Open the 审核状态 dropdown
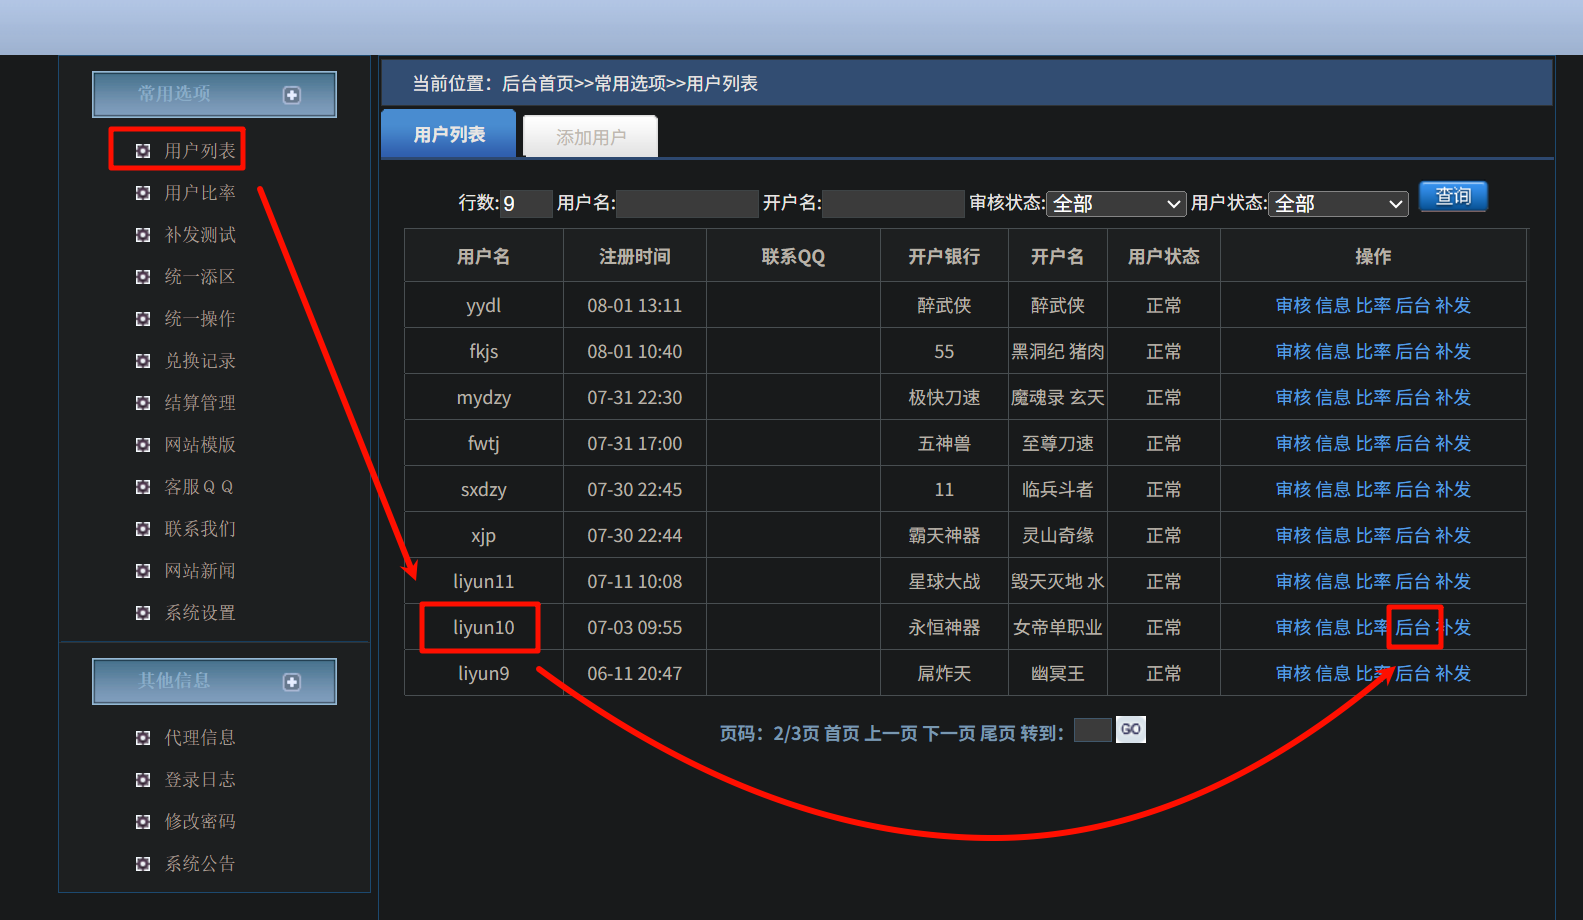This screenshot has height=920, width=1583. [1116, 204]
